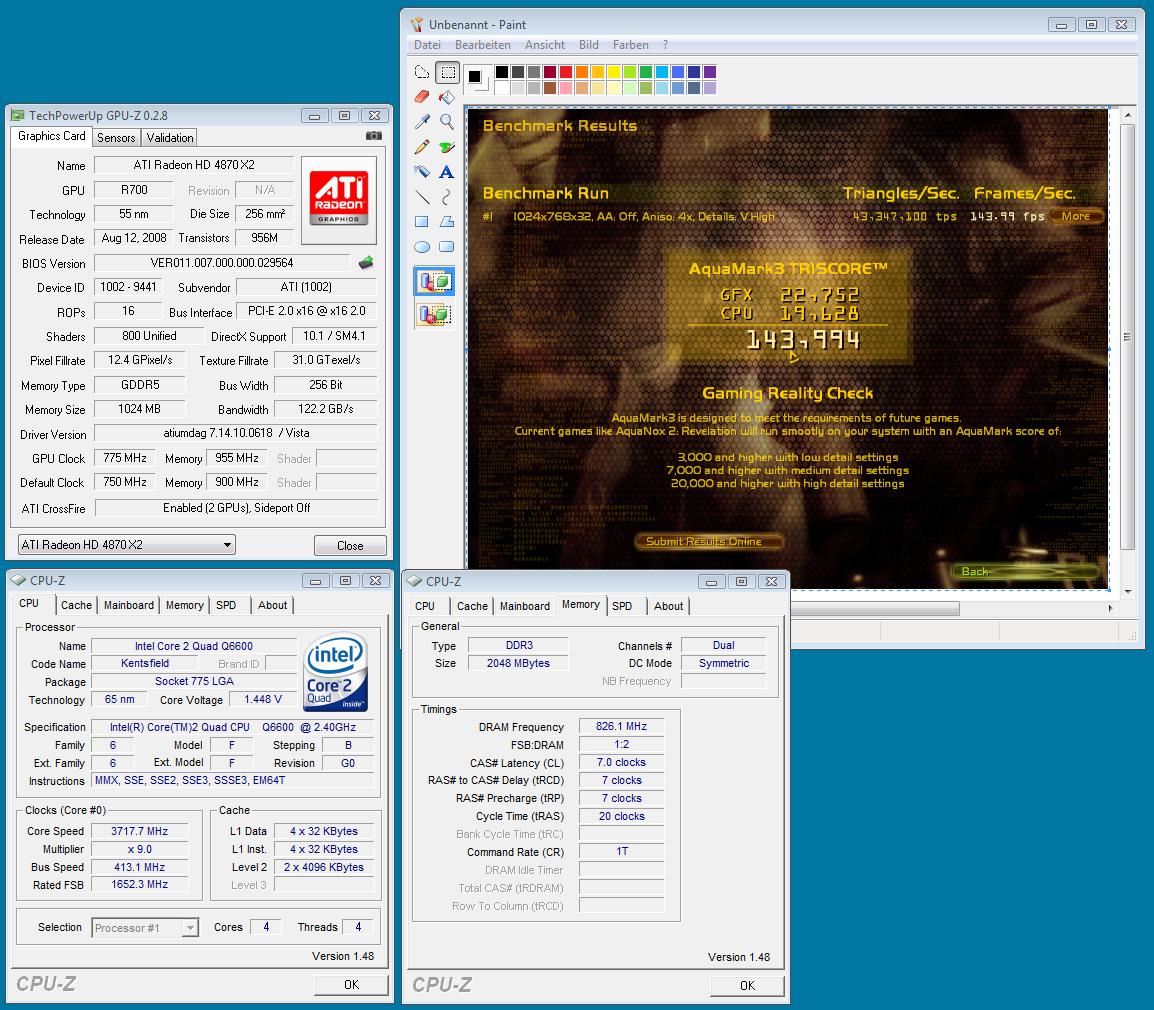Select the Airbrush spray tool
1154x1010 pixels.
click(422, 172)
